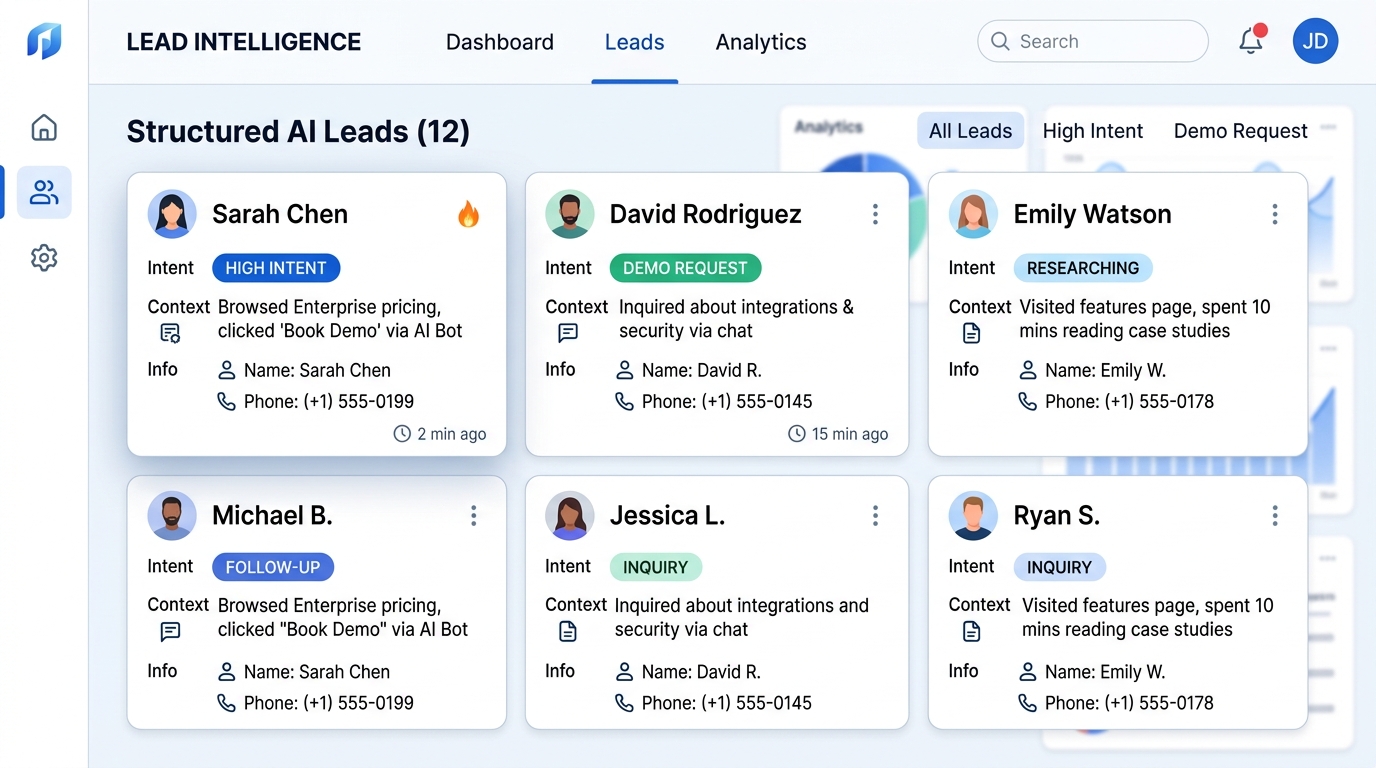This screenshot has height=768, width=1376.
Task: Click phone icon on David Rodriguez card
Action: (x=625, y=401)
